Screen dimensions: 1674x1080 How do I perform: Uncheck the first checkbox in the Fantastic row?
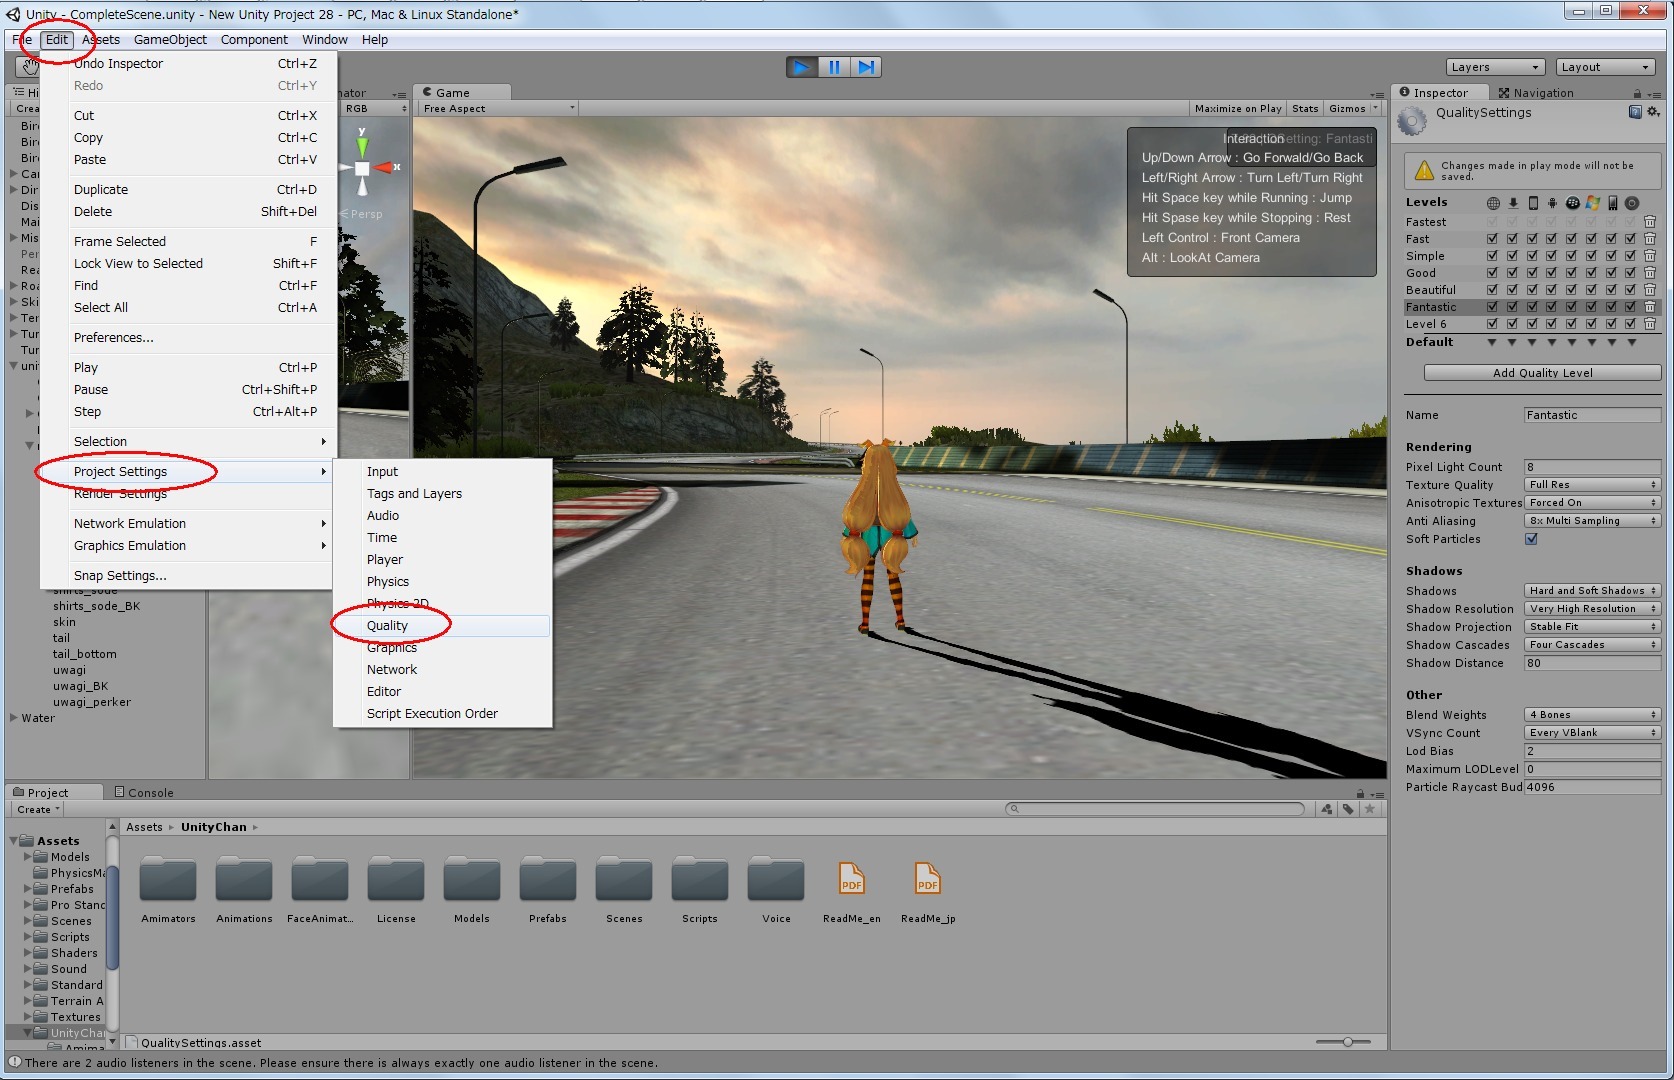point(1492,307)
